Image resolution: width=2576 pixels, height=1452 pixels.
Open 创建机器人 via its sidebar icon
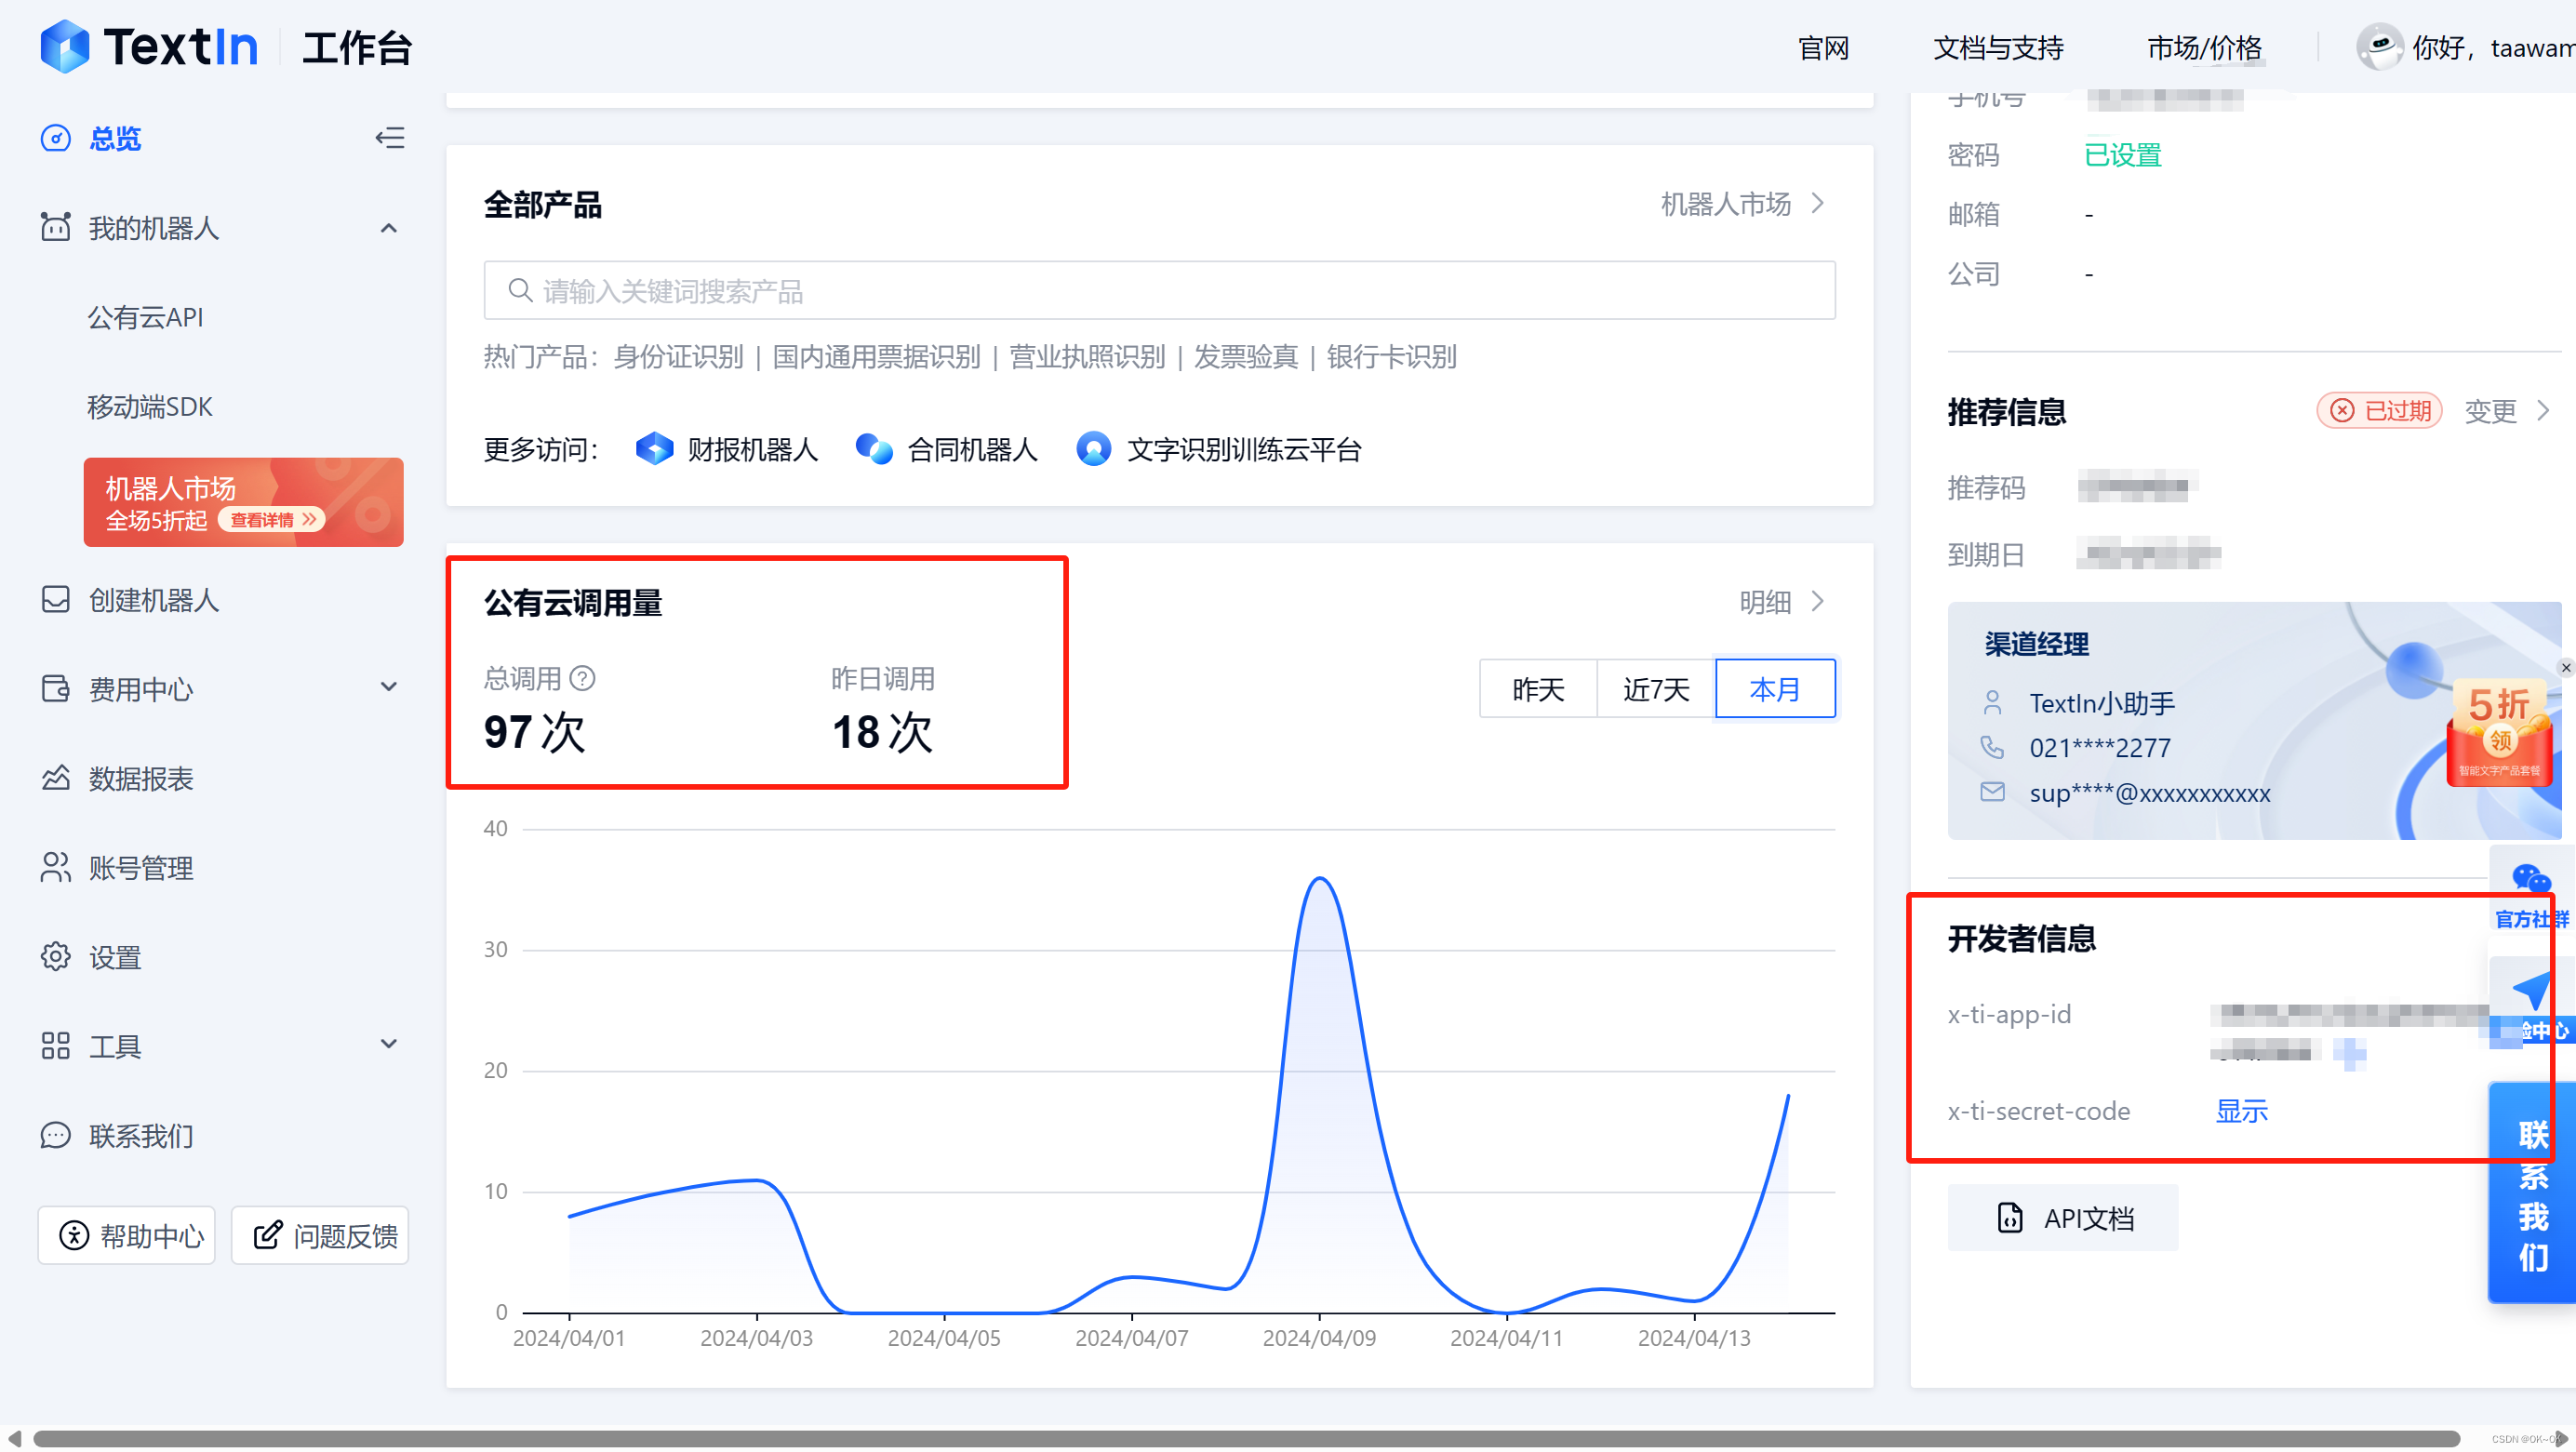point(55,600)
